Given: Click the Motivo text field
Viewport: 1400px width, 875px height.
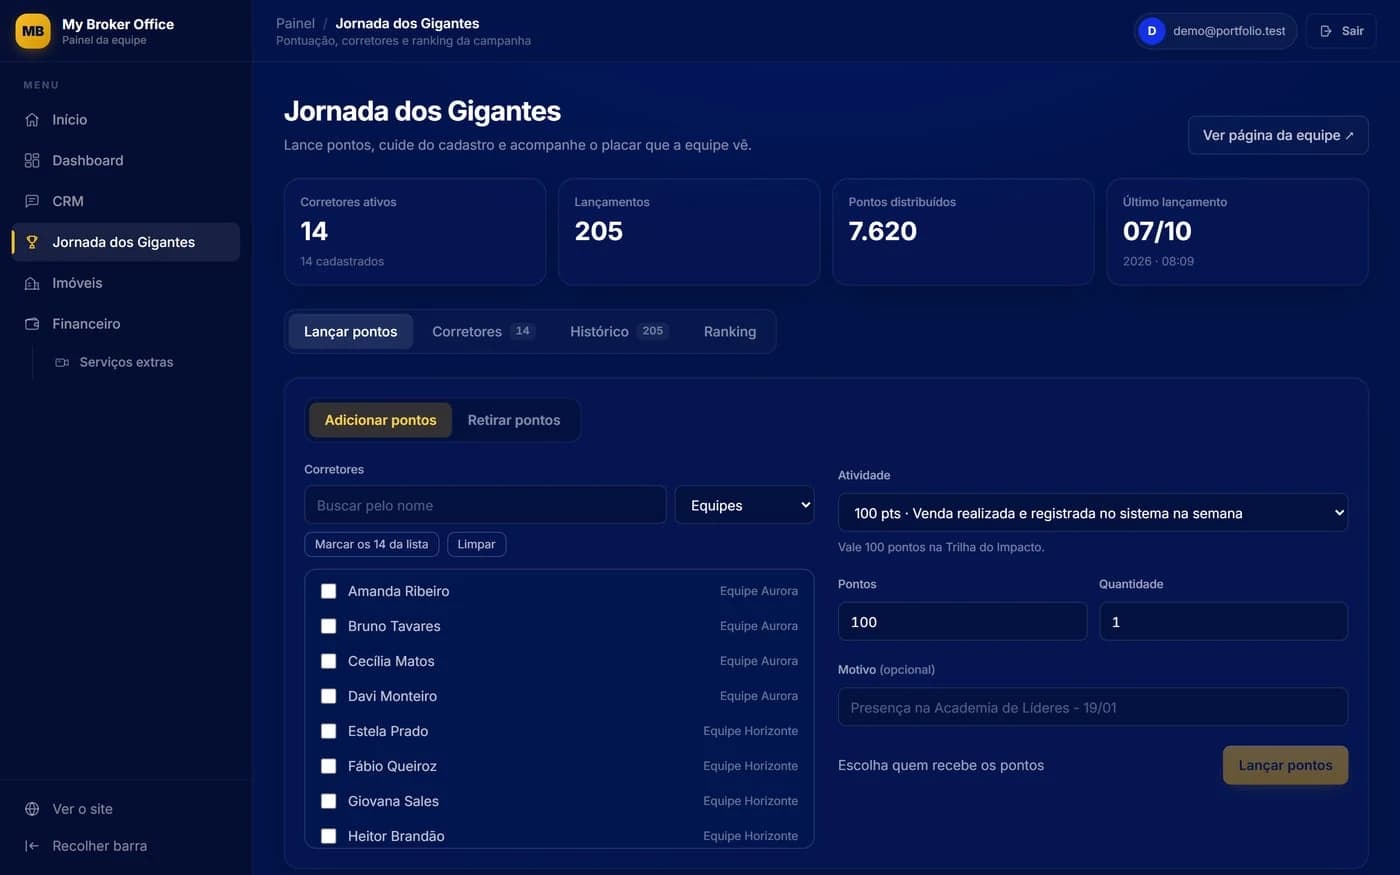Looking at the screenshot, I should [1093, 708].
